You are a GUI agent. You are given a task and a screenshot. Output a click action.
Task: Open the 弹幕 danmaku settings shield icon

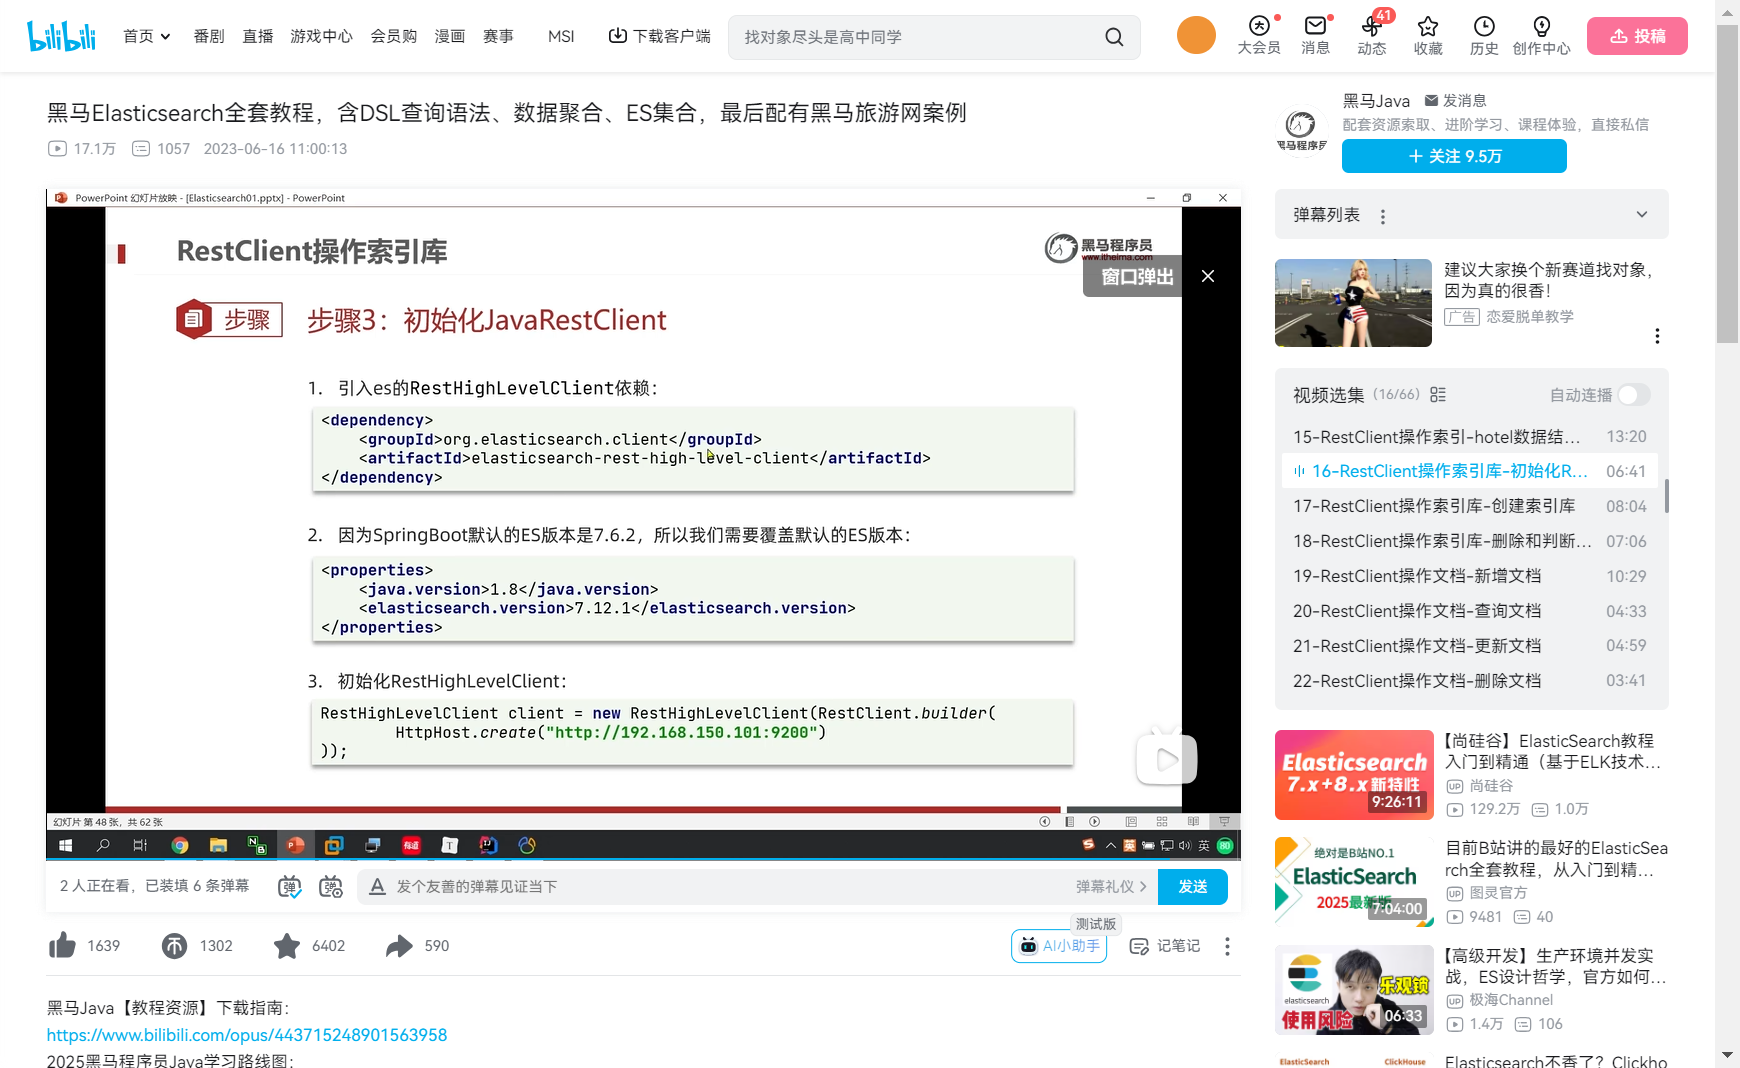click(x=289, y=886)
